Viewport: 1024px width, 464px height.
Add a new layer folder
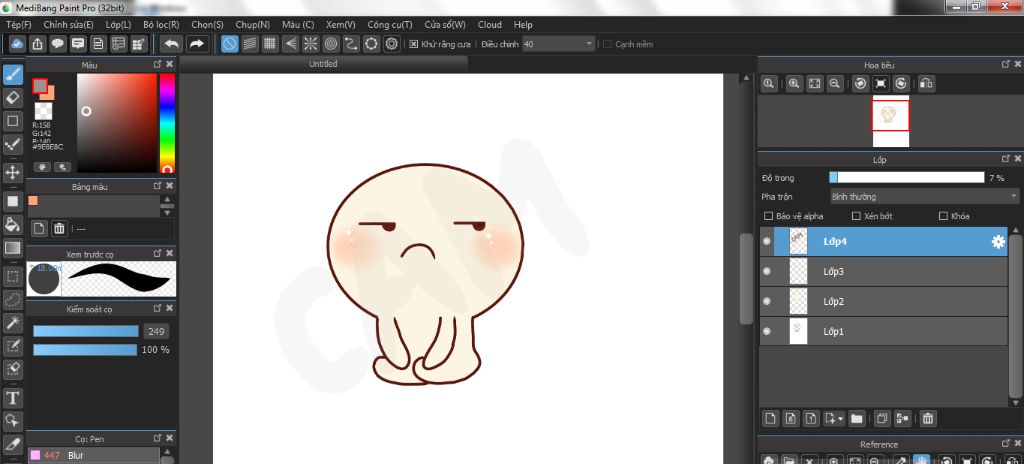point(856,418)
